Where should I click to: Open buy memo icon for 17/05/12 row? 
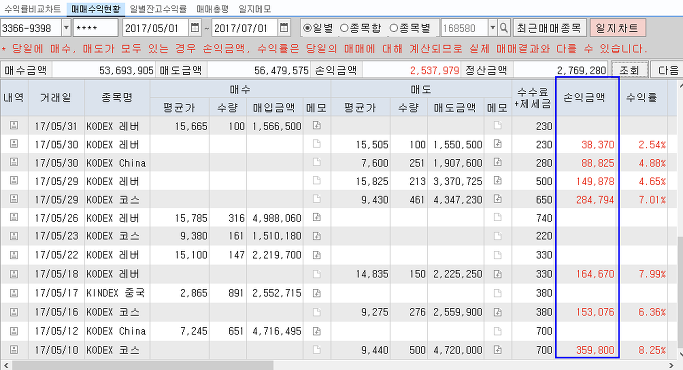point(317,331)
